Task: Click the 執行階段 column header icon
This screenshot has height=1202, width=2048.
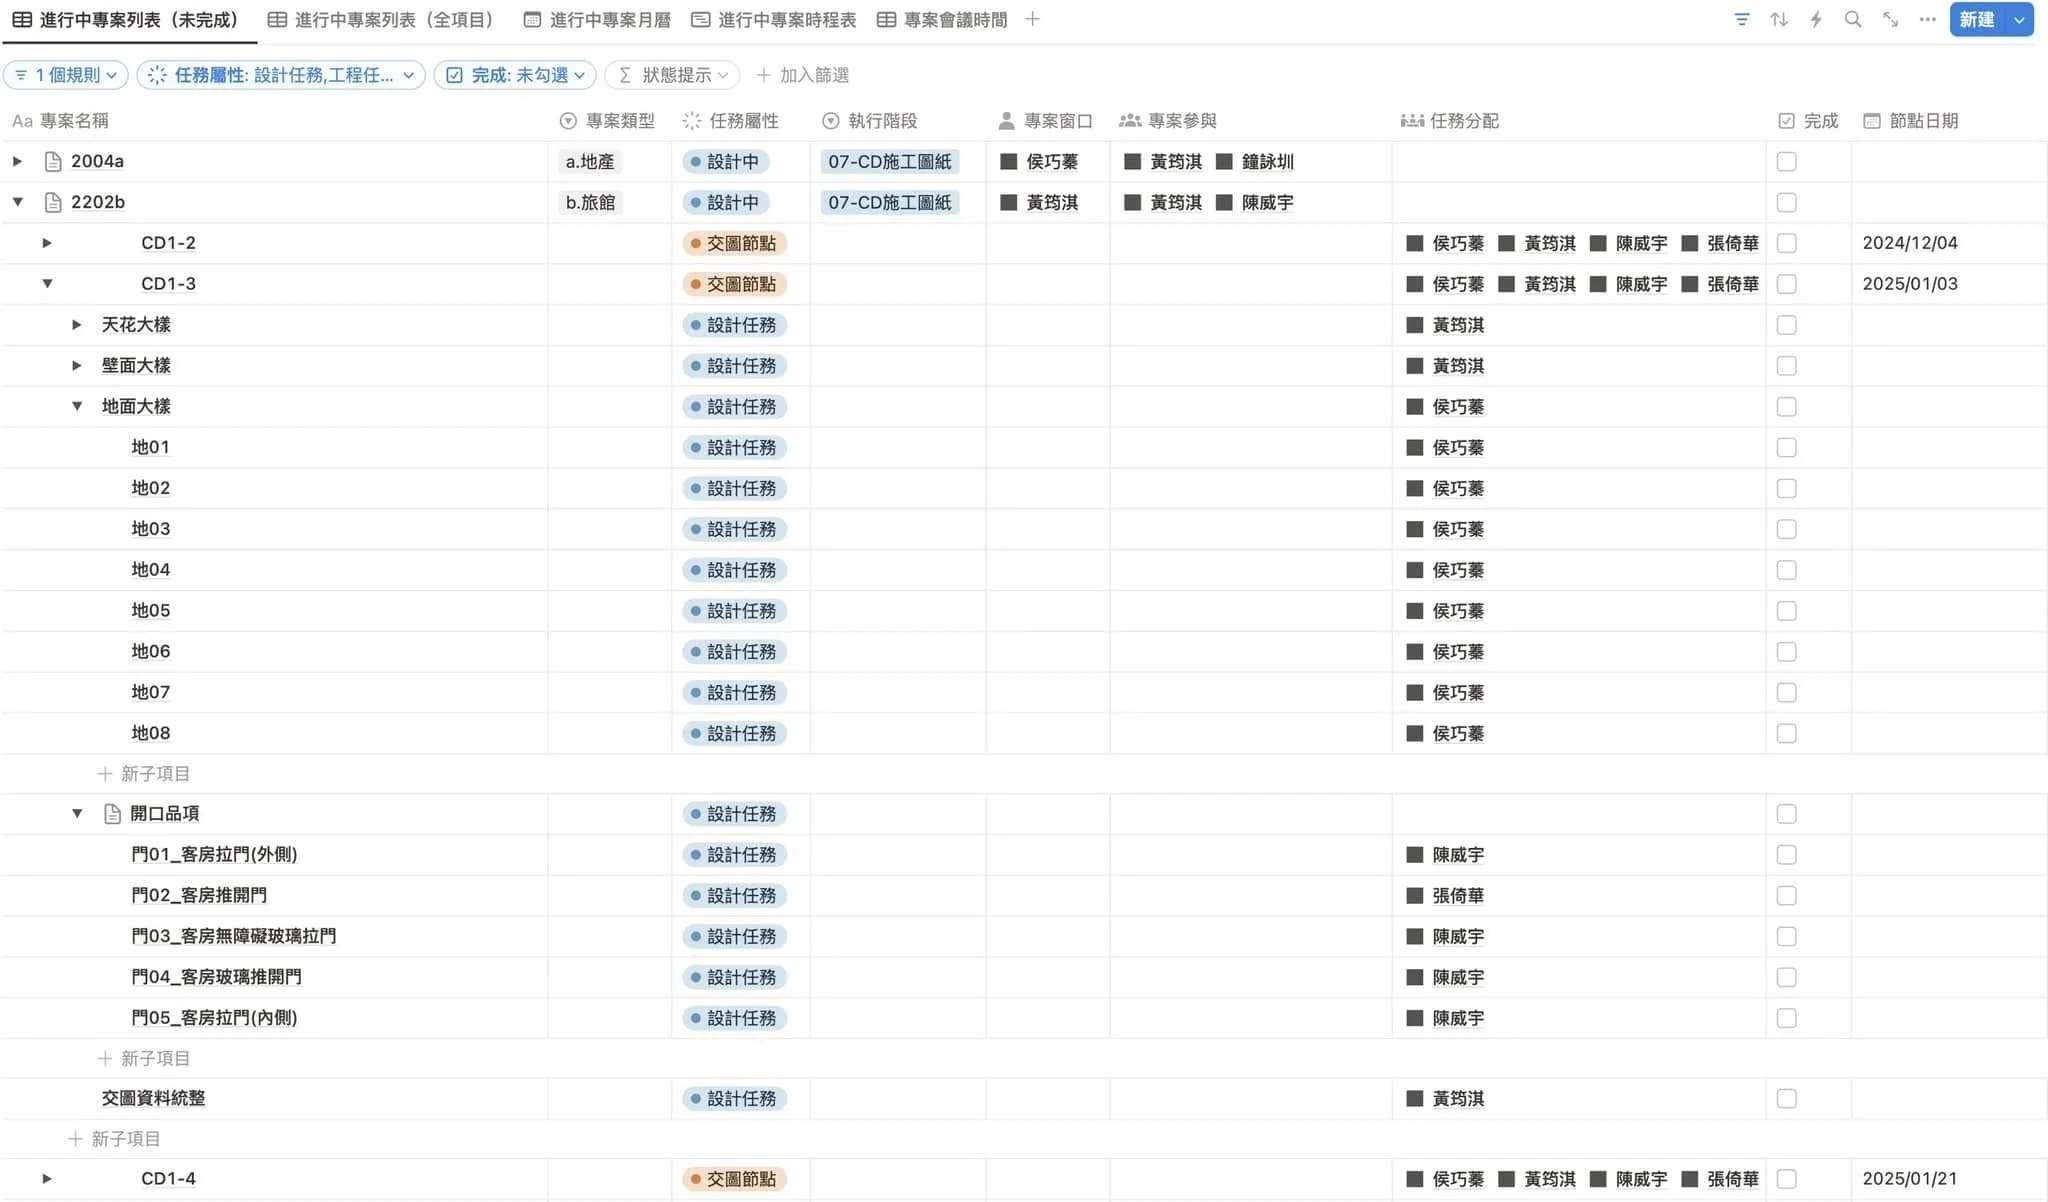Action: click(x=830, y=121)
